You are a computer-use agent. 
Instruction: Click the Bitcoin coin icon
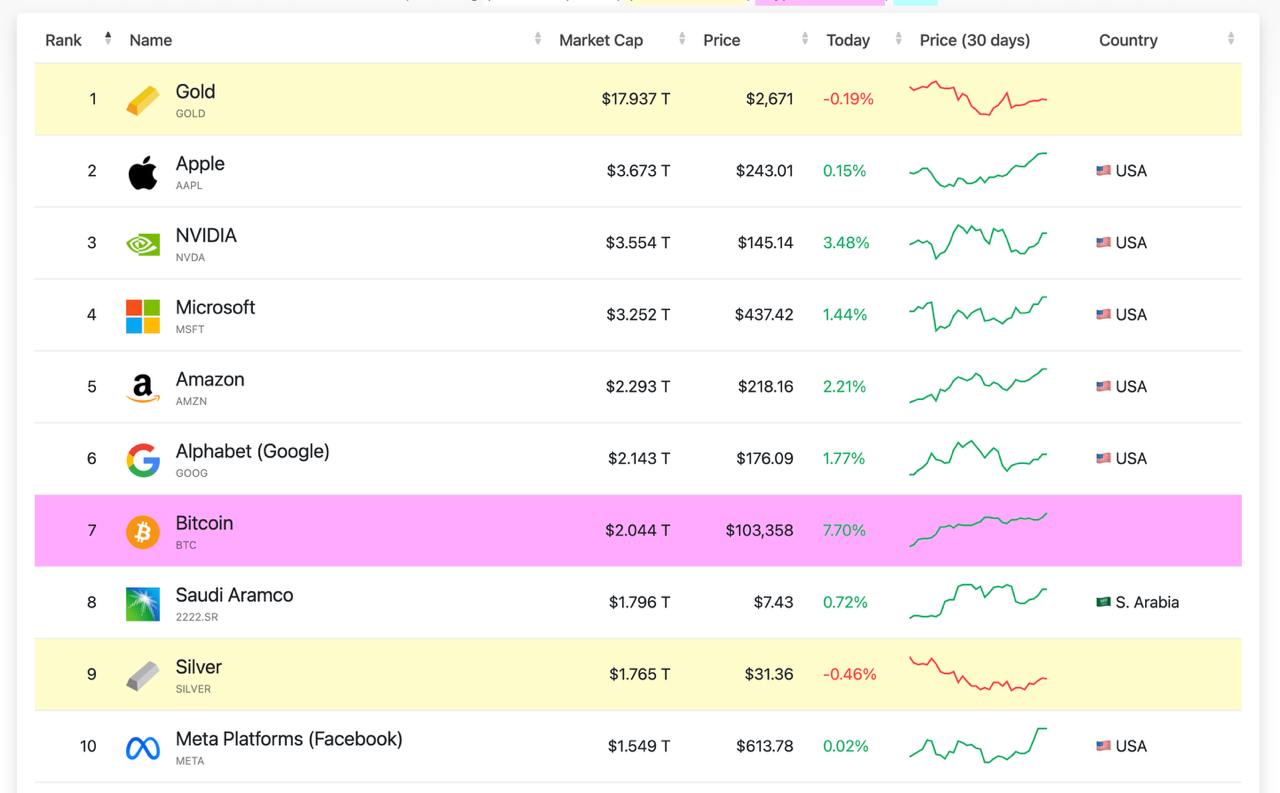tap(143, 532)
